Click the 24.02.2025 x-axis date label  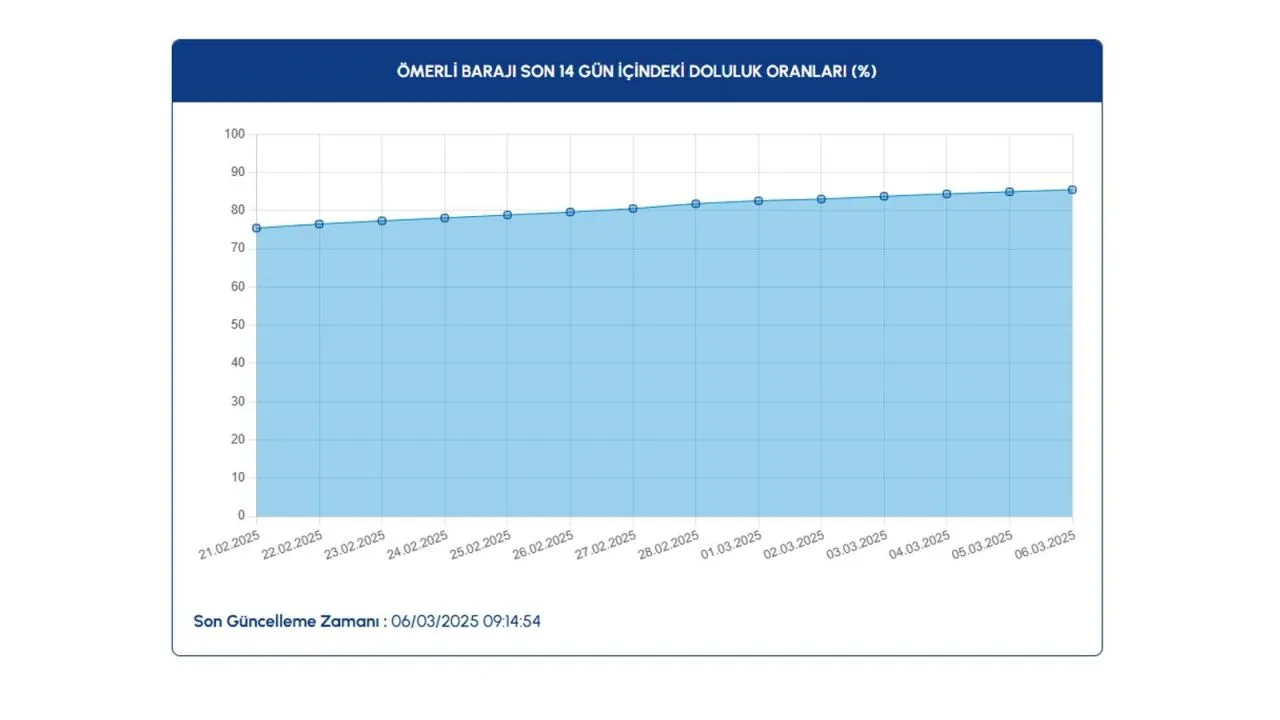point(419,545)
